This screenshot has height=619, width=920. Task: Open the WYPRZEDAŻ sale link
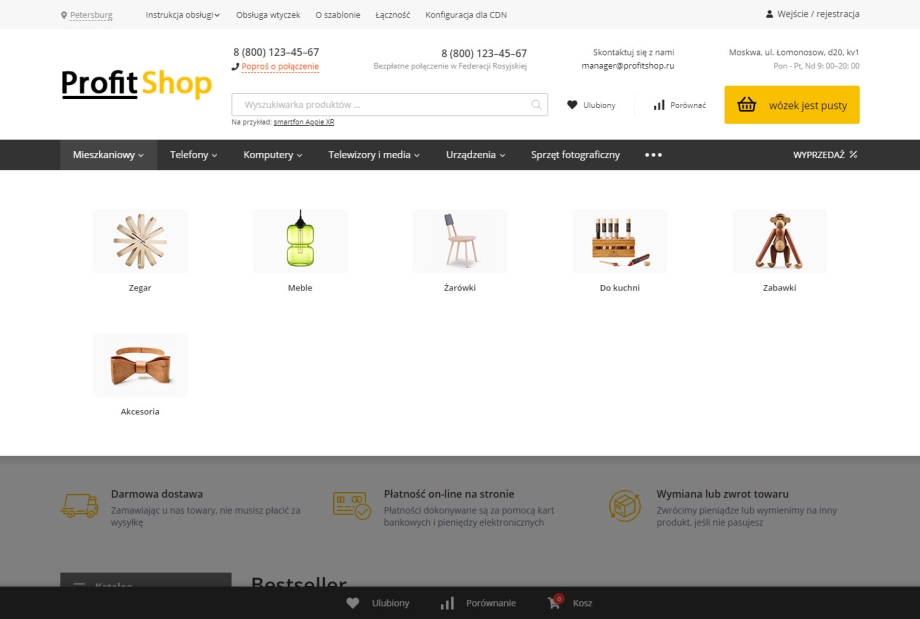coord(825,155)
